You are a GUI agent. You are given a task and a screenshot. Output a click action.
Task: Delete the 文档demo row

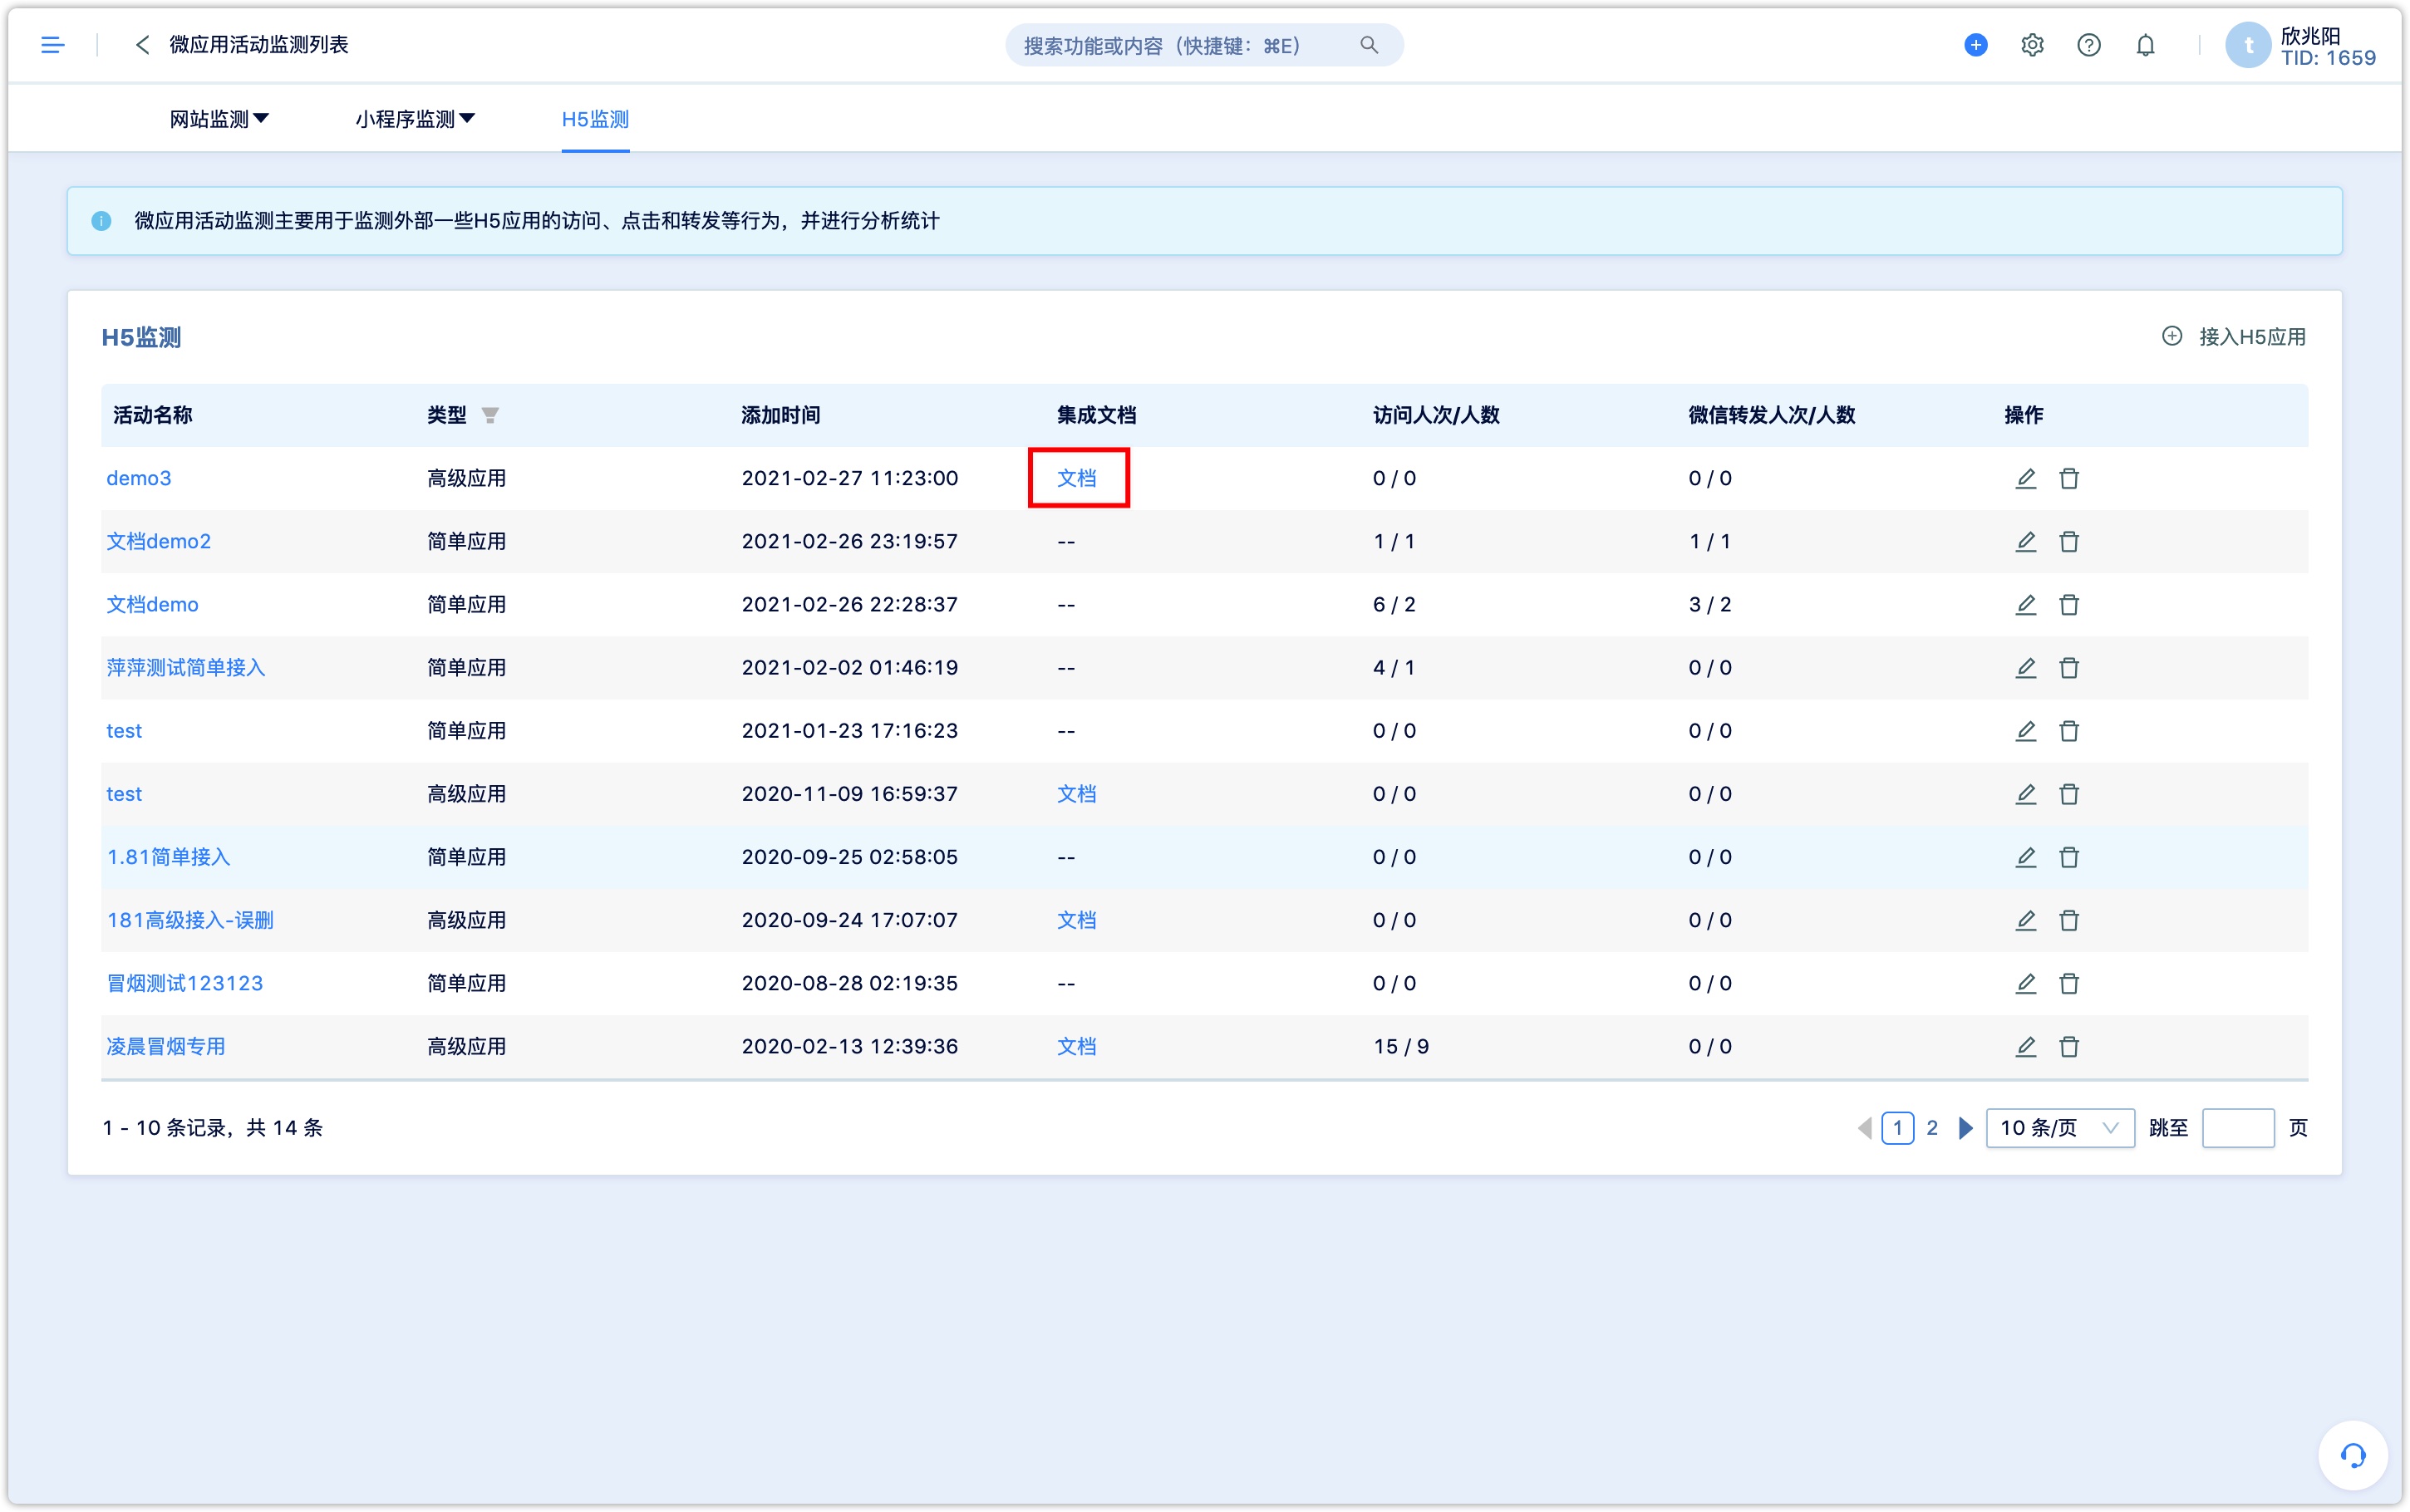pyautogui.click(x=2069, y=604)
